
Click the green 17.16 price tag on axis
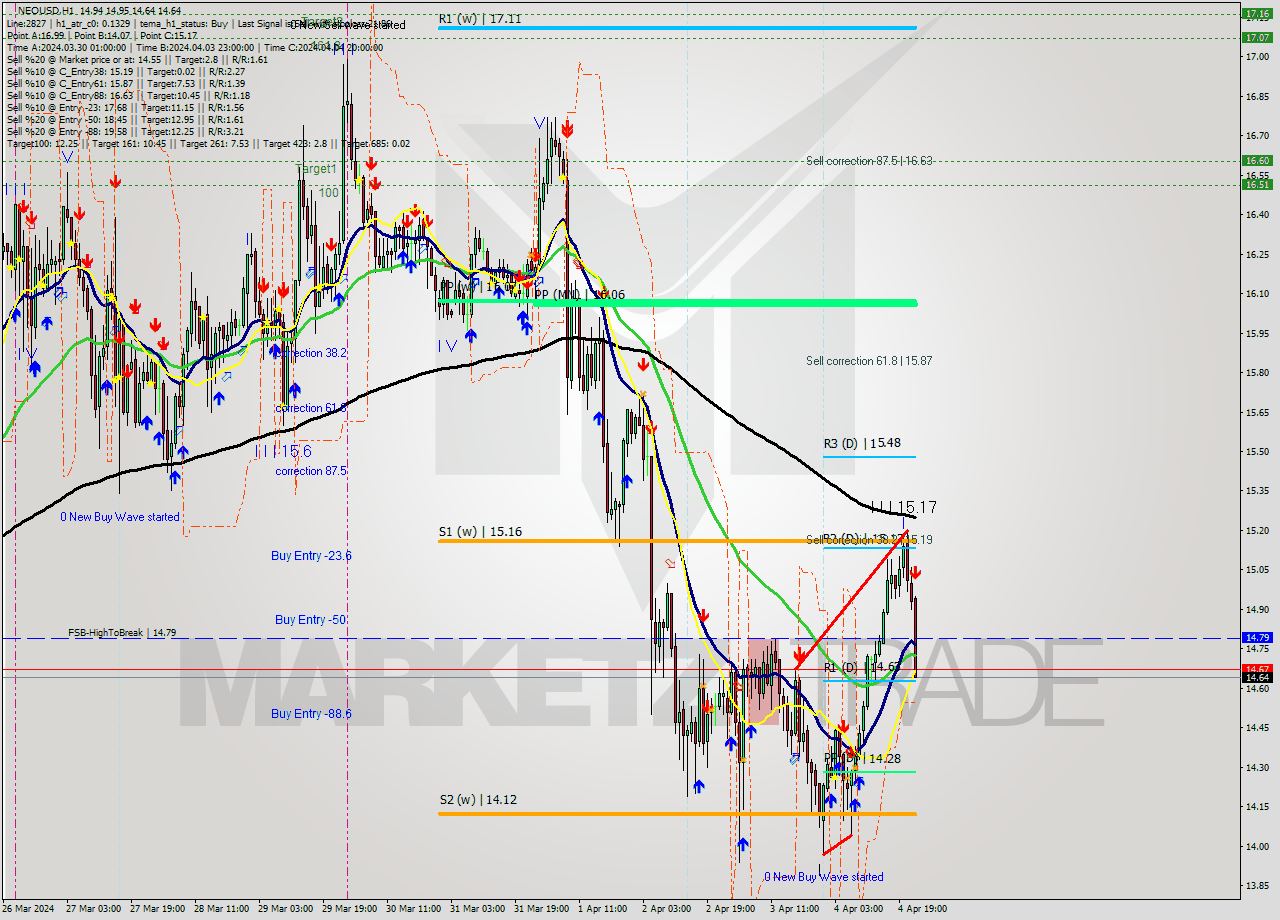click(x=1257, y=14)
